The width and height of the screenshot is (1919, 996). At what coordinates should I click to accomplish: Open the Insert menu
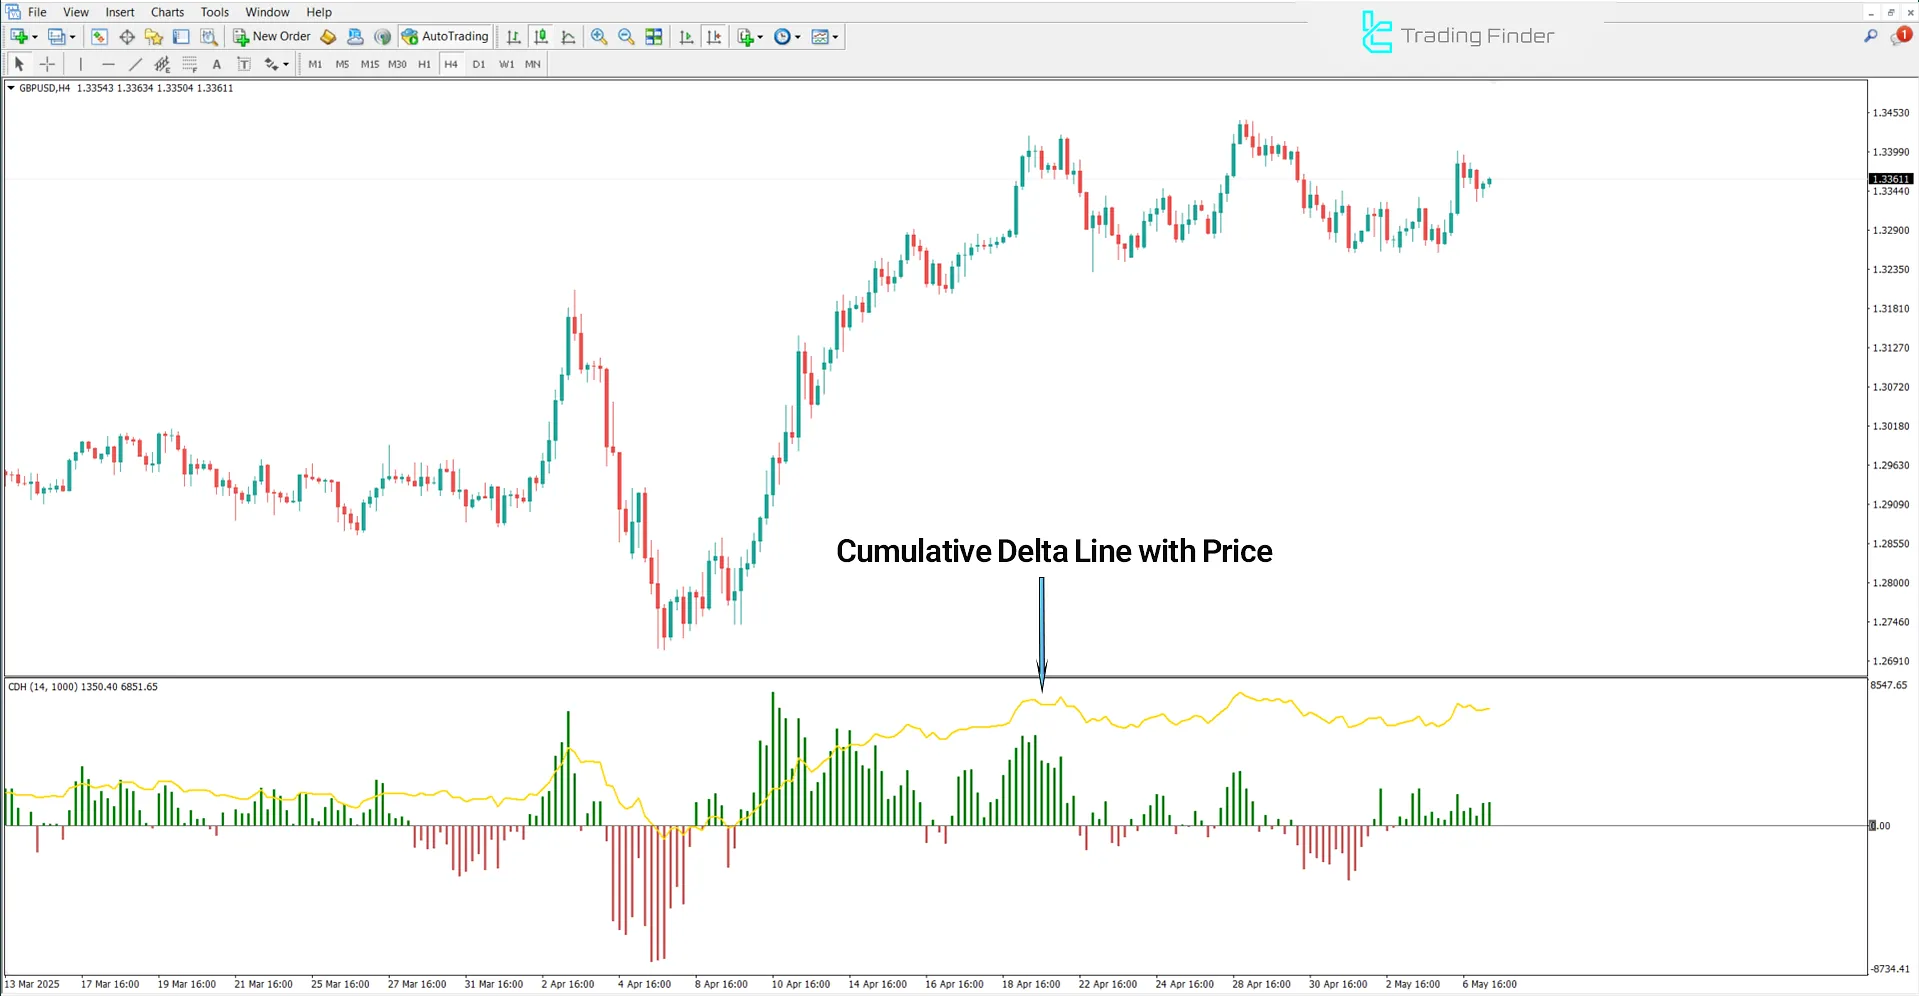click(x=120, y=12)
